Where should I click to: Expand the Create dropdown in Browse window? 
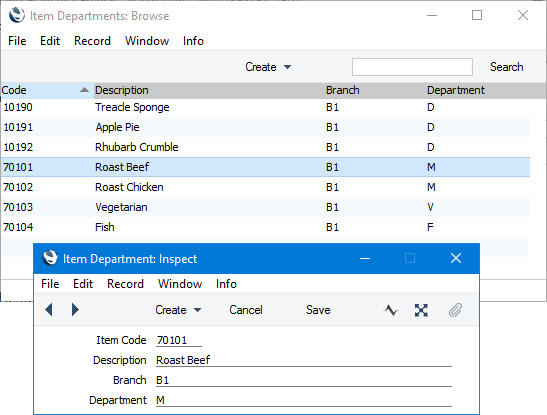tap(268, 67)
